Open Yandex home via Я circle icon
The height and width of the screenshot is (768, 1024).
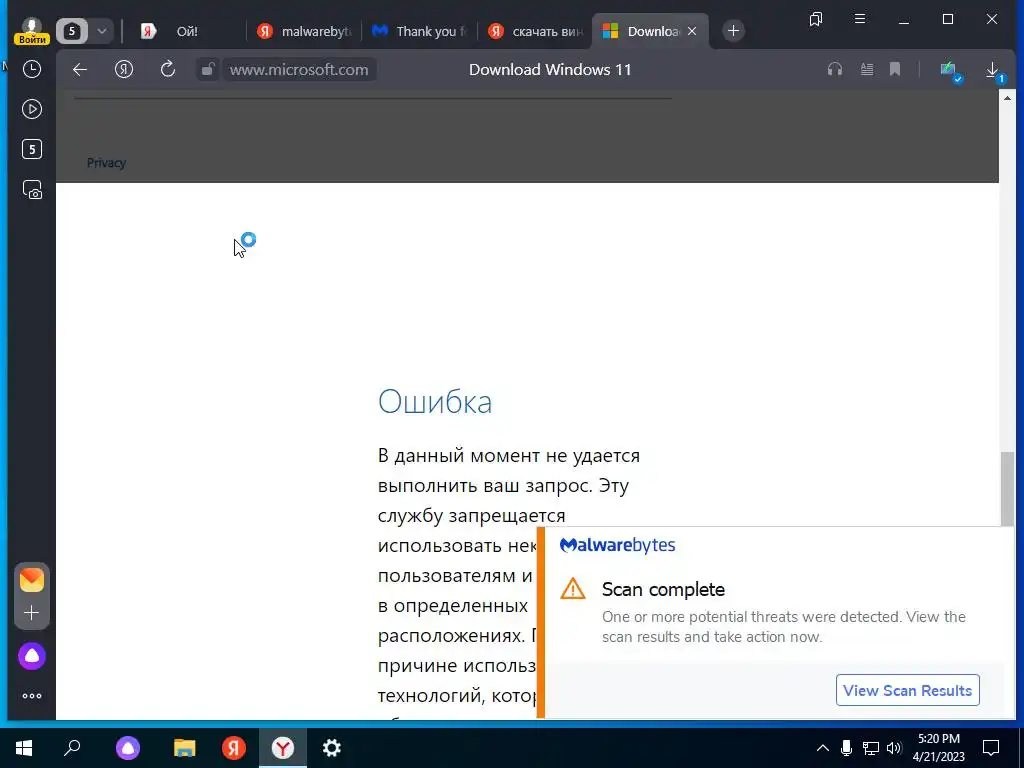[124, 69]
